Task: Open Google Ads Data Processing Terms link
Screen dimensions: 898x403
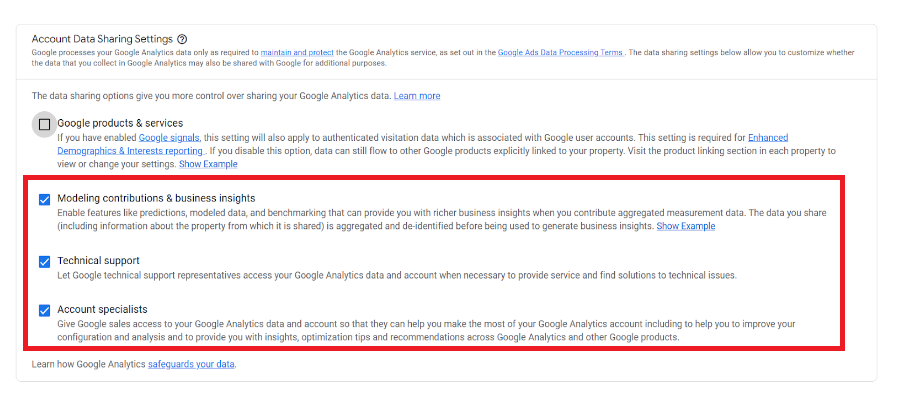Action: [x=561, y=52]
